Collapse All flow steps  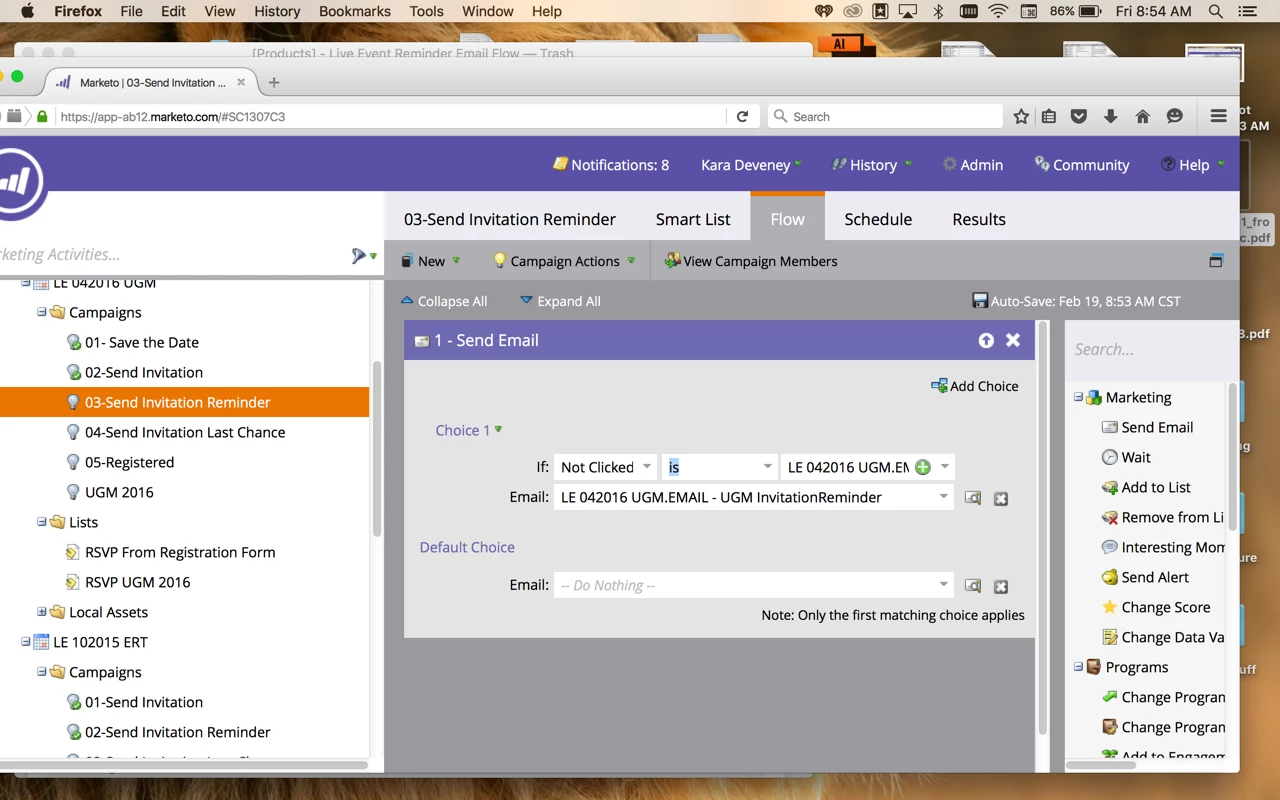(x=444, y=301)
